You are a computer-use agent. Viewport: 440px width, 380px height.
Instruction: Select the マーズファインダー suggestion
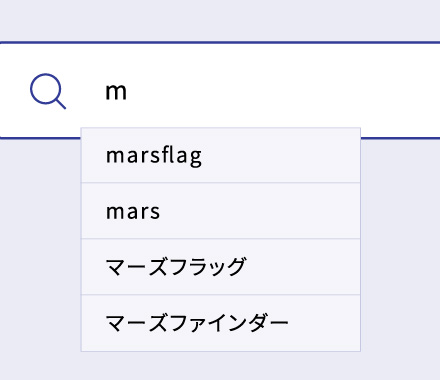(x=221, y=323)
